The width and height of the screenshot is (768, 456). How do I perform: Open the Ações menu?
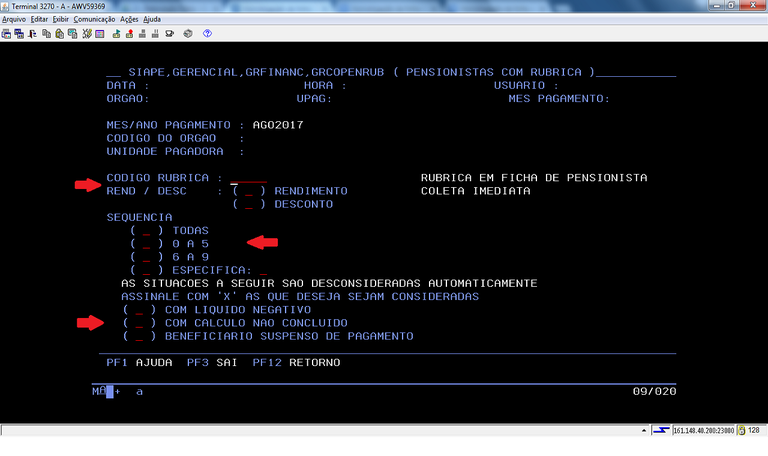[x=129, y=20]
